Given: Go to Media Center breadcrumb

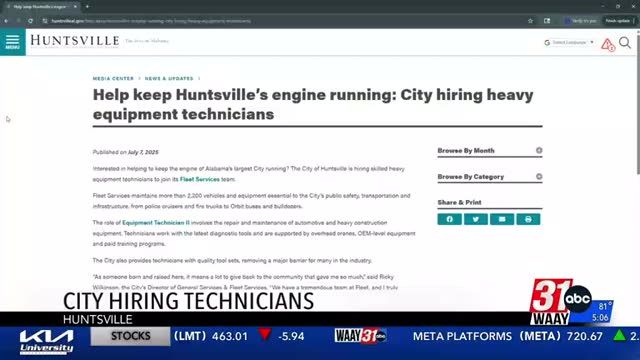Looking at the screenshot, I should (113, 78).
